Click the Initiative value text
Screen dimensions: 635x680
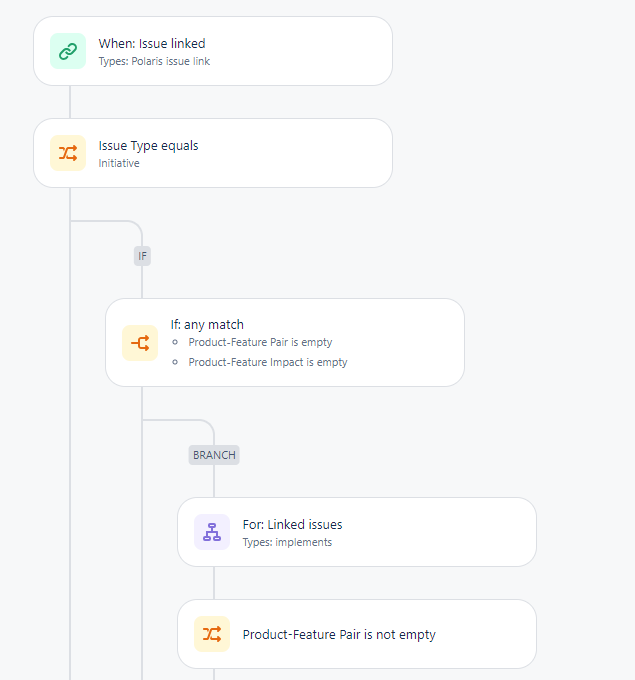119,163
